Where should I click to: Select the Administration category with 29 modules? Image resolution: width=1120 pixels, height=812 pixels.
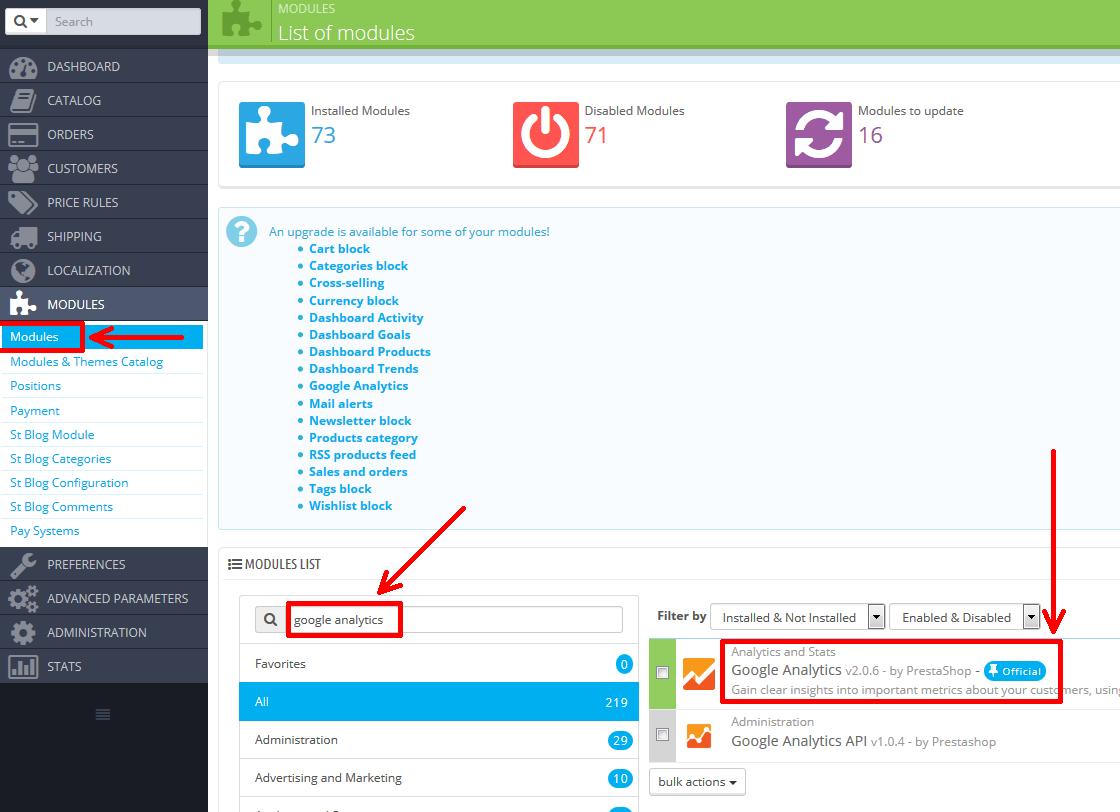click(x=439, y=740)
